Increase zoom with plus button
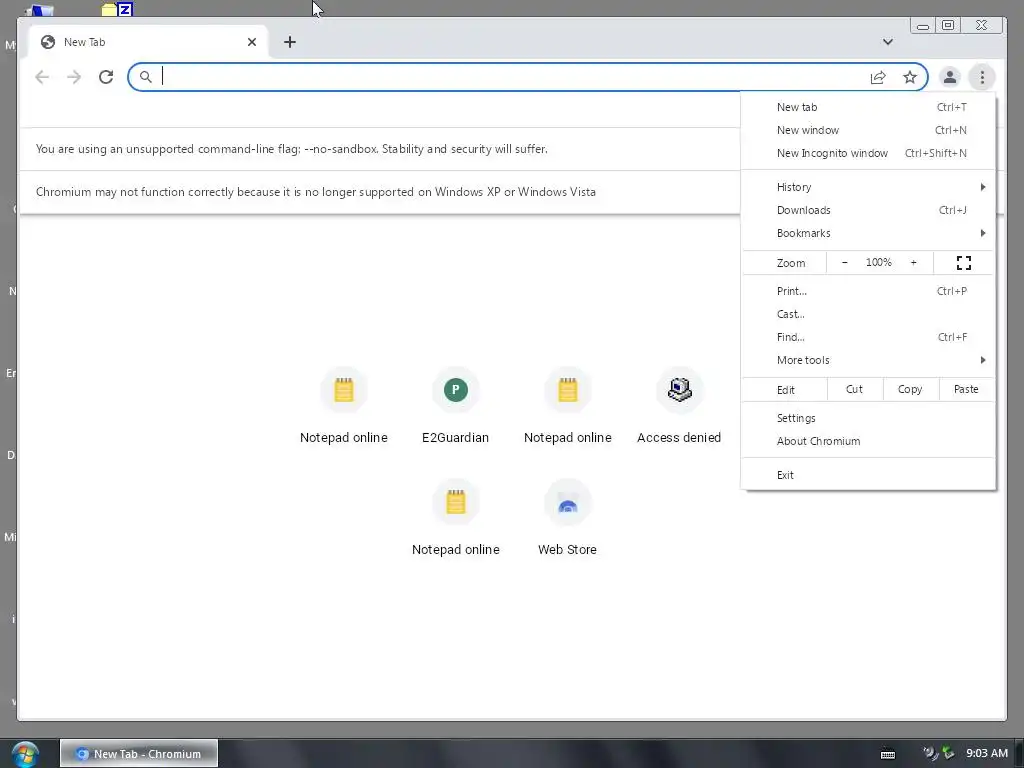The width and height of the screenshot is (1024, 768). click(x=913, y=263)
